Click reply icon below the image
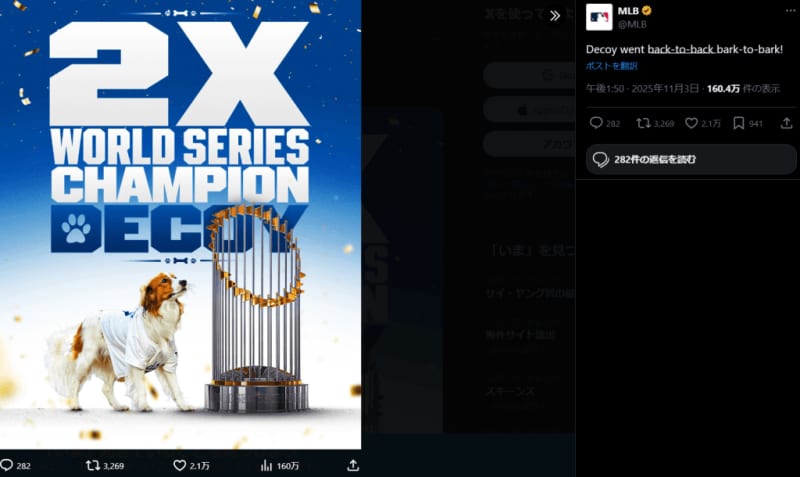The height and width of the screenshot is (477, 800). [6, 465]
